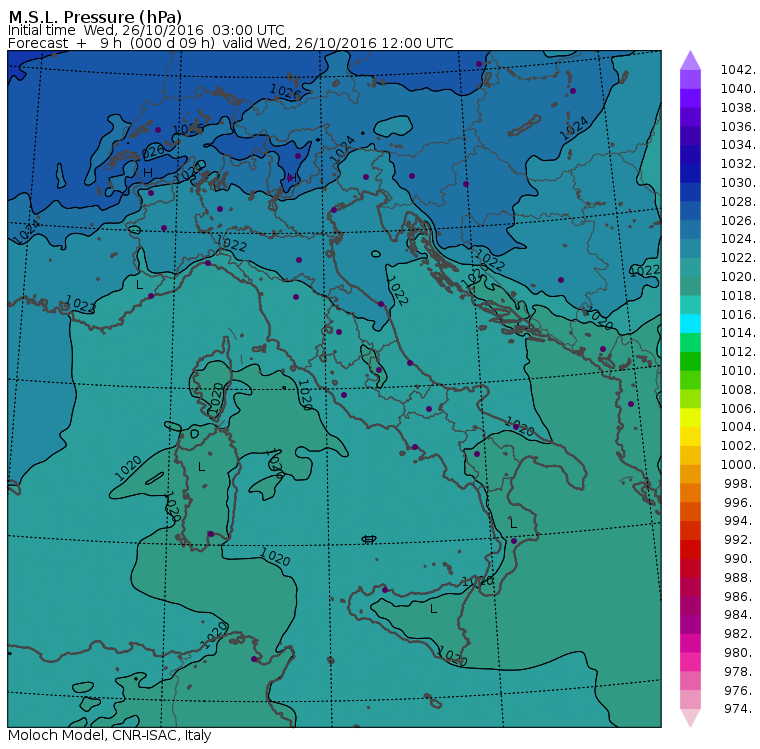
Task: Click the '998.' legend label
Action: click(x=740, y=484)
